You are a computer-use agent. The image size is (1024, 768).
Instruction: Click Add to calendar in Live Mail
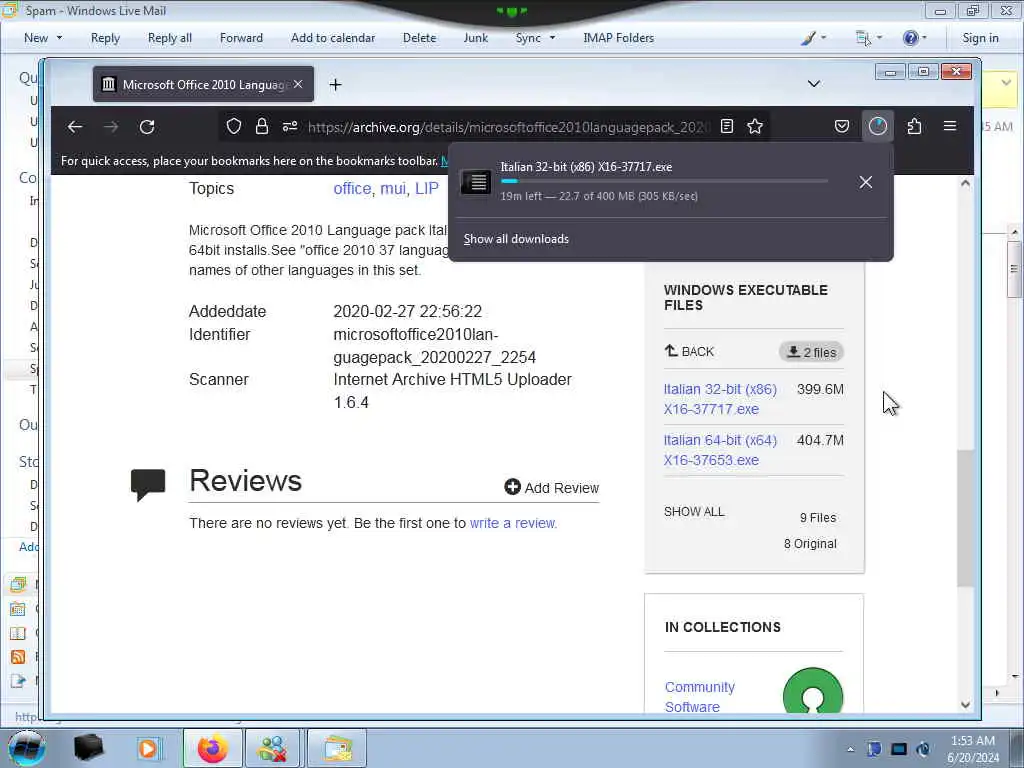[x=333, y=38]
